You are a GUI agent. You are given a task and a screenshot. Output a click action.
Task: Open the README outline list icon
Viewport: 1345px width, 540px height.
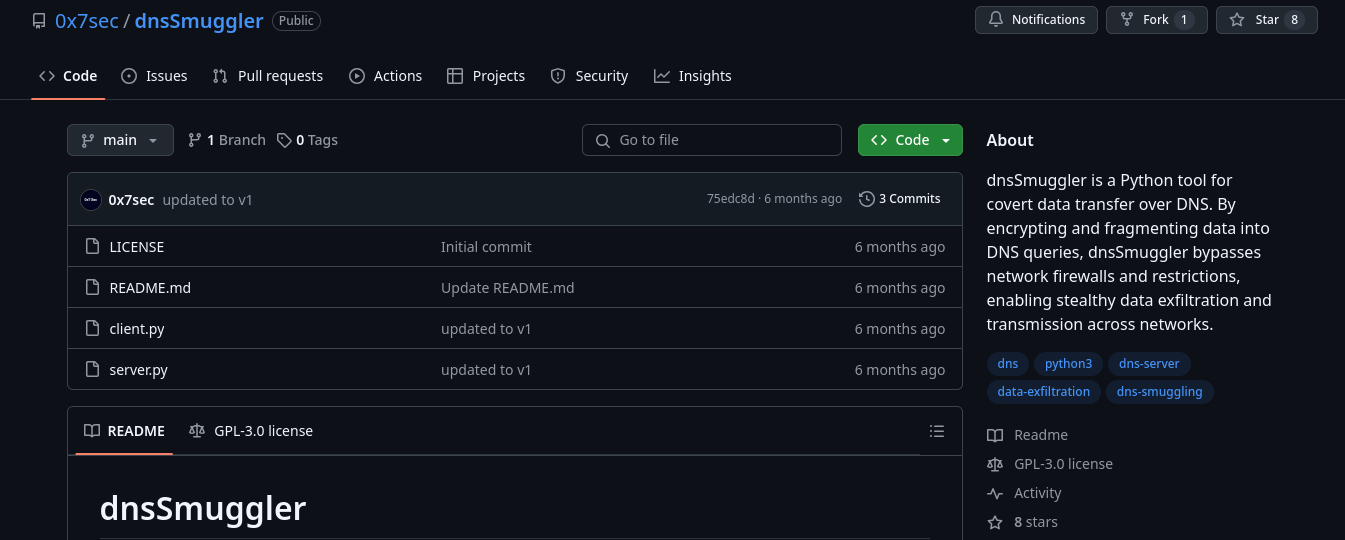[937, 431]
